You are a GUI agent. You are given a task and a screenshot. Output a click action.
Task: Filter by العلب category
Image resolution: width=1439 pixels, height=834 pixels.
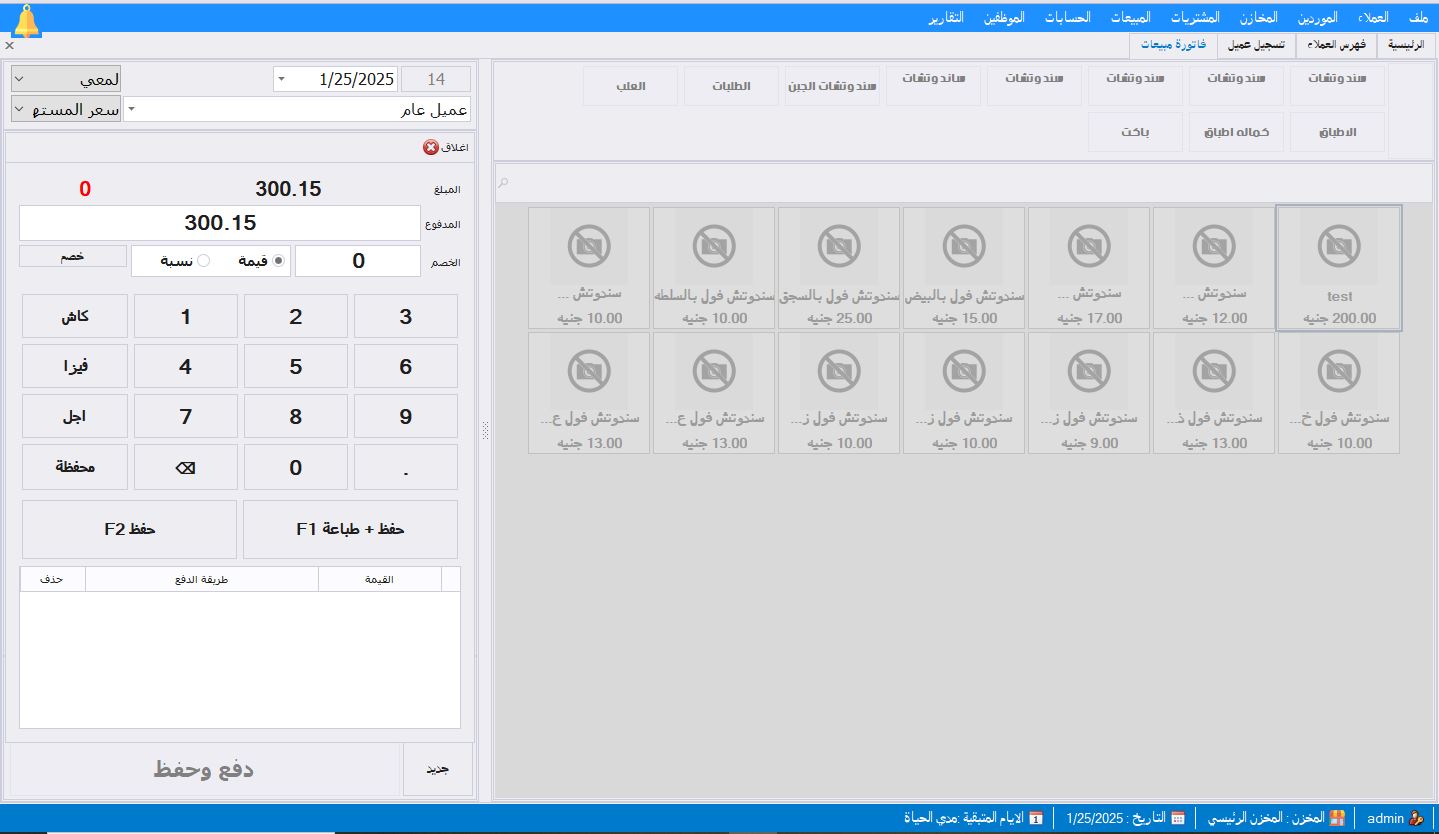[631, 86]
